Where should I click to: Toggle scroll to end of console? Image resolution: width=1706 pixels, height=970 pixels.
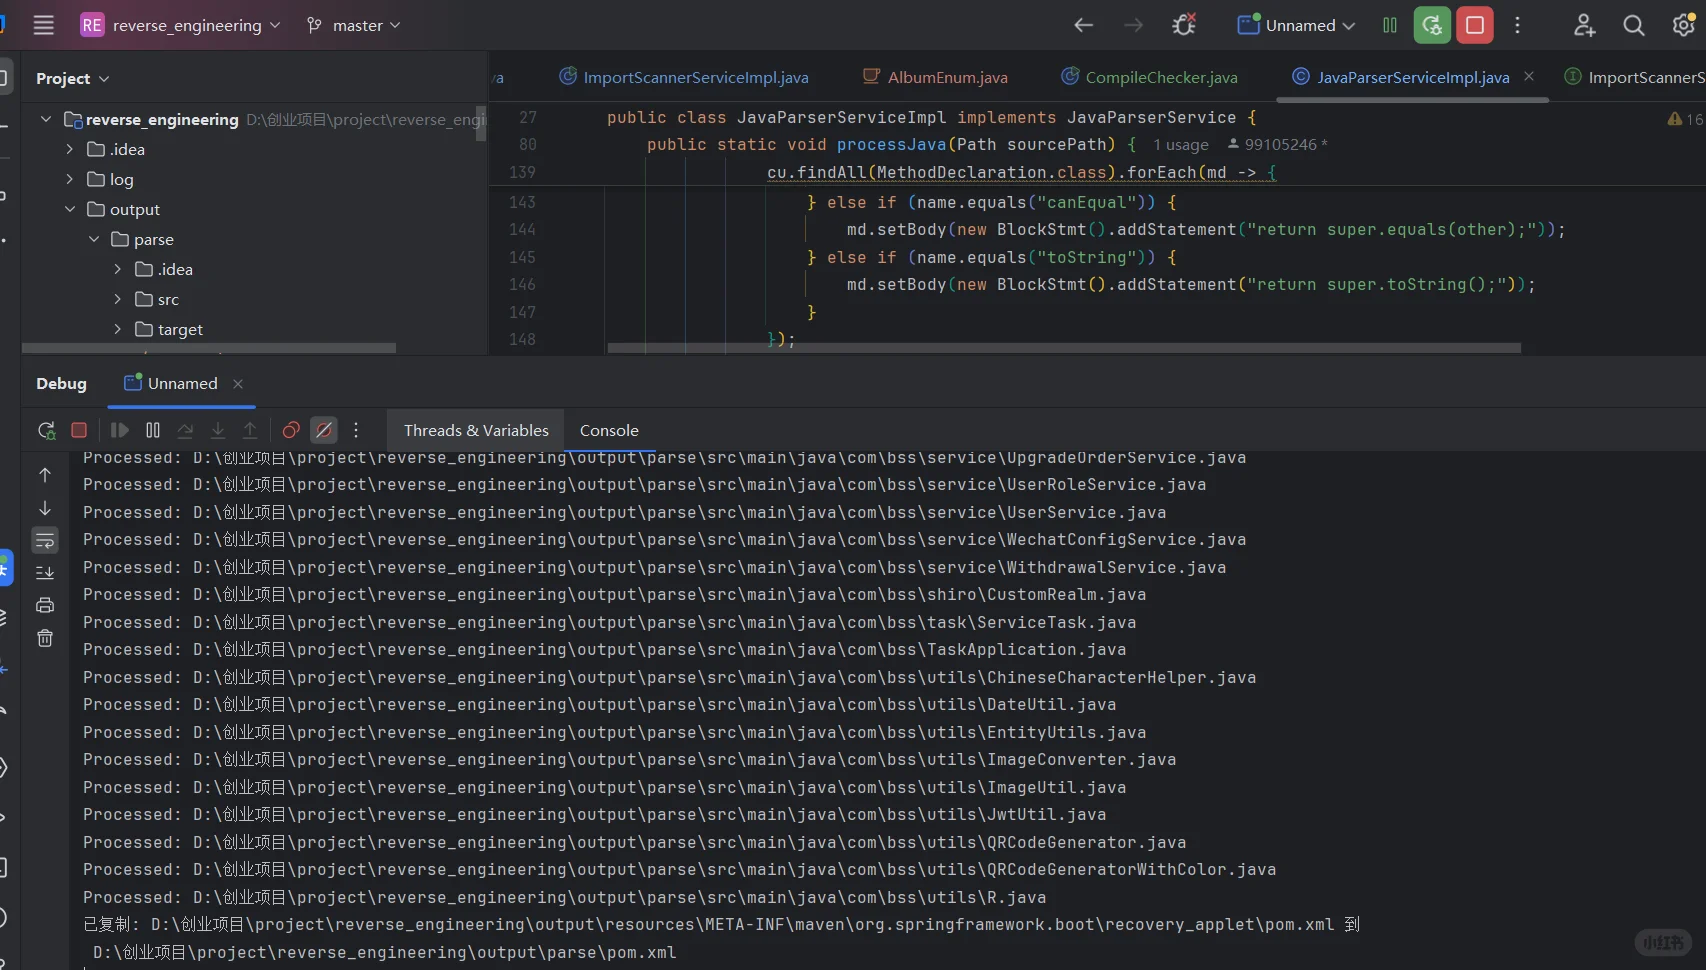[45, 573]
